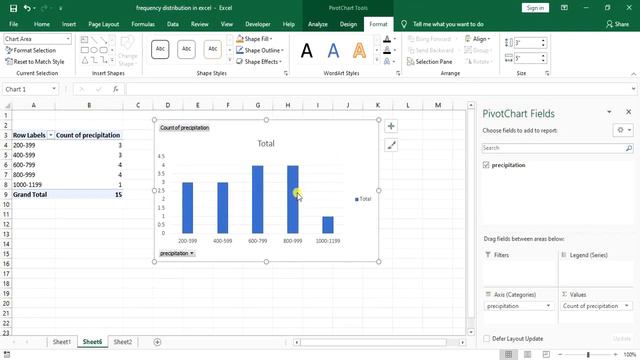The height and width of the screenshot is (360, 640).
Task: Zoom in with plus button
Action: tap(615, 355)
